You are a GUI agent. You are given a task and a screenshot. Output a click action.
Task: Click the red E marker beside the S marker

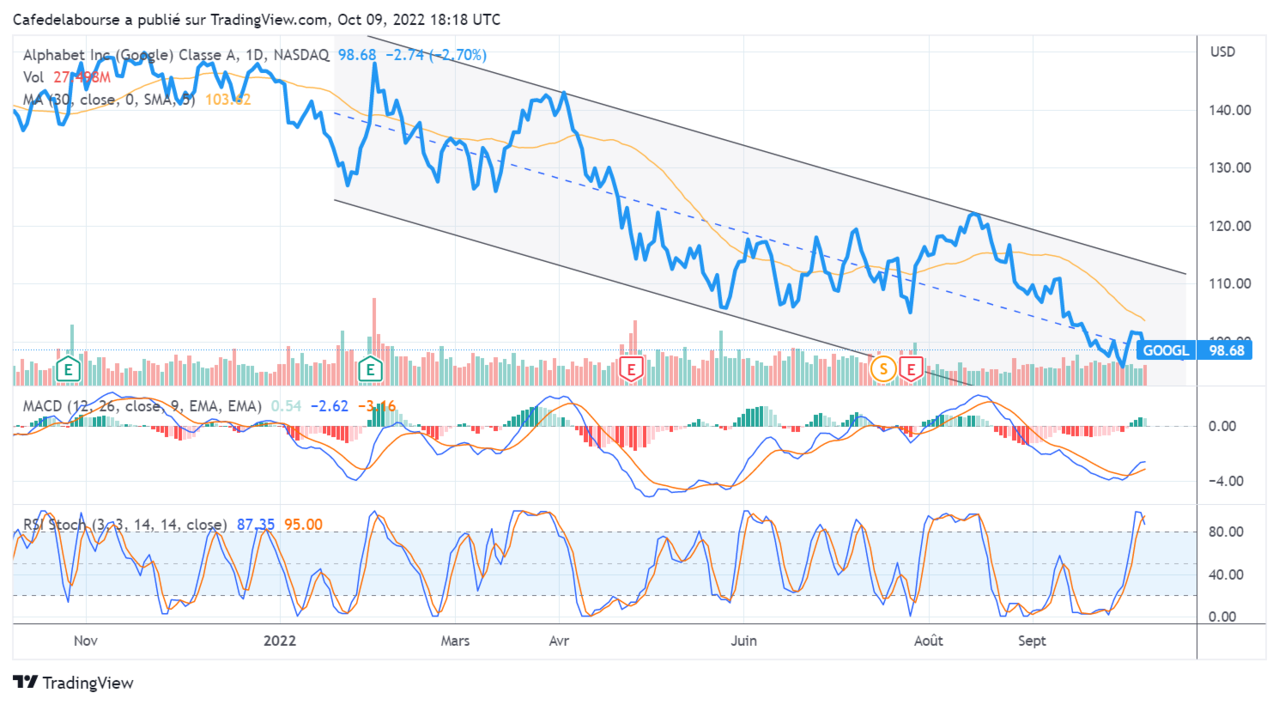tap(911, 369)
